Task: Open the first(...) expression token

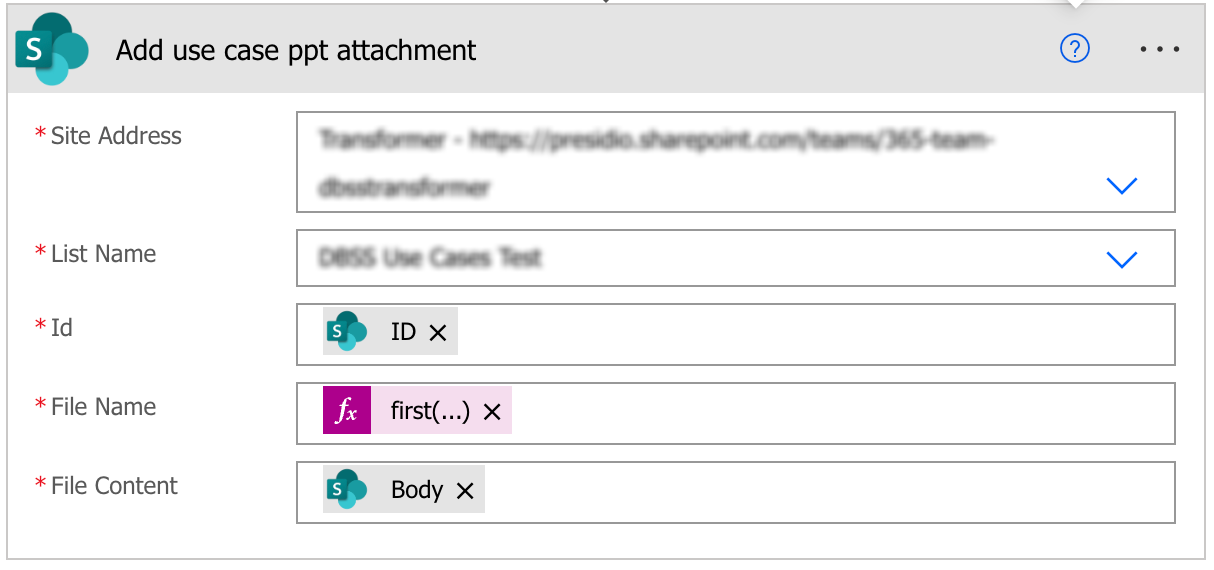Action: click(430, 411)
